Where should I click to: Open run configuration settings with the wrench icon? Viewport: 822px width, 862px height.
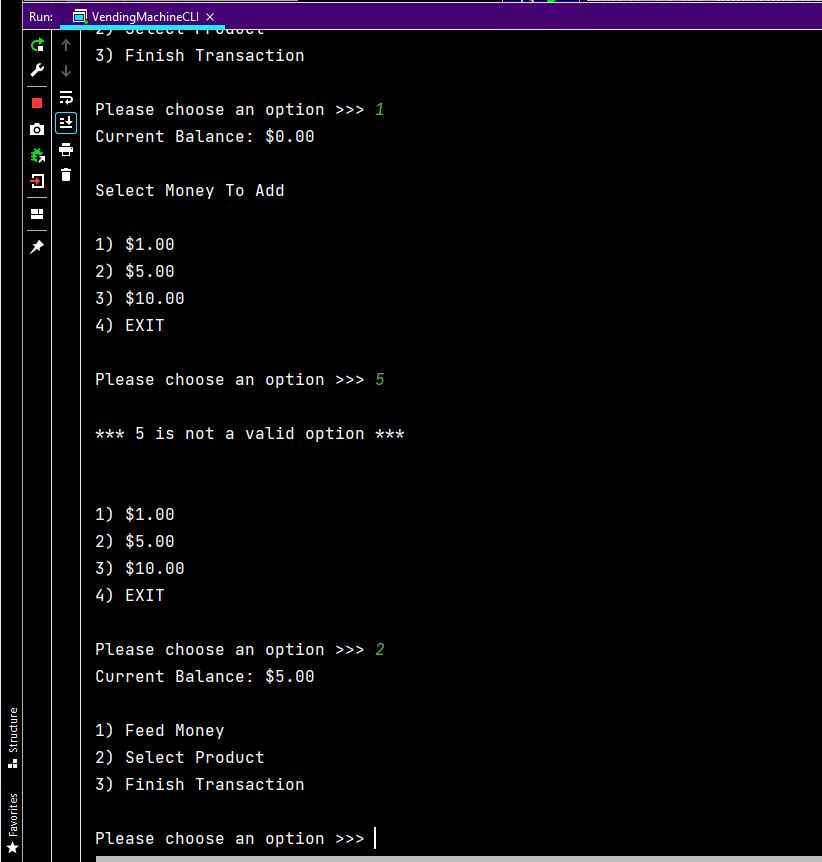(36, 70)
